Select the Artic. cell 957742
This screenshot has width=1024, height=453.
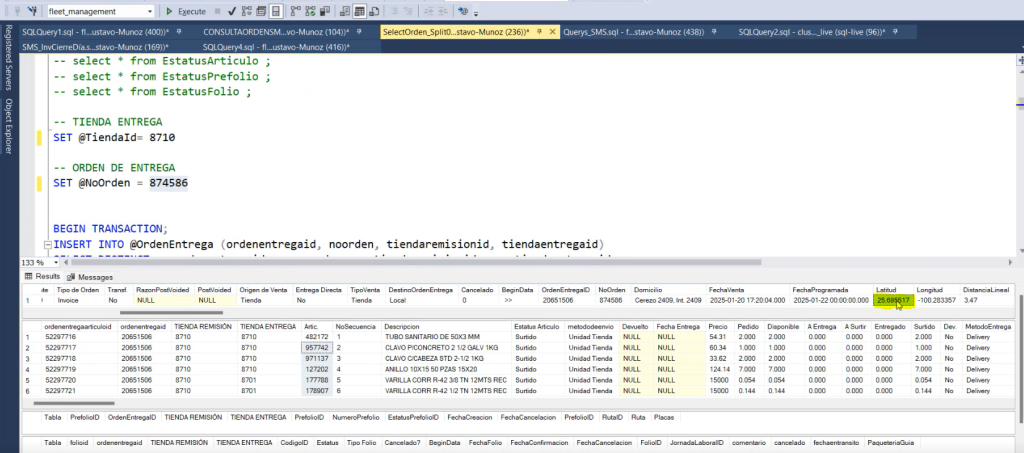(317, 347)
